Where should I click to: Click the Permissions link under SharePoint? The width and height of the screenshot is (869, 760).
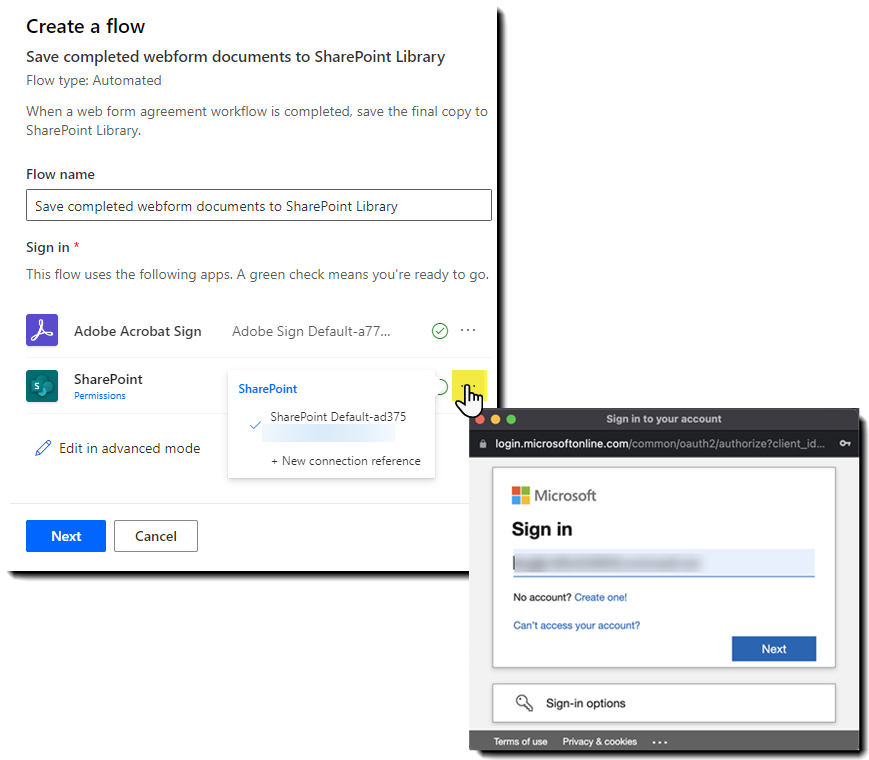coord(99,395)
